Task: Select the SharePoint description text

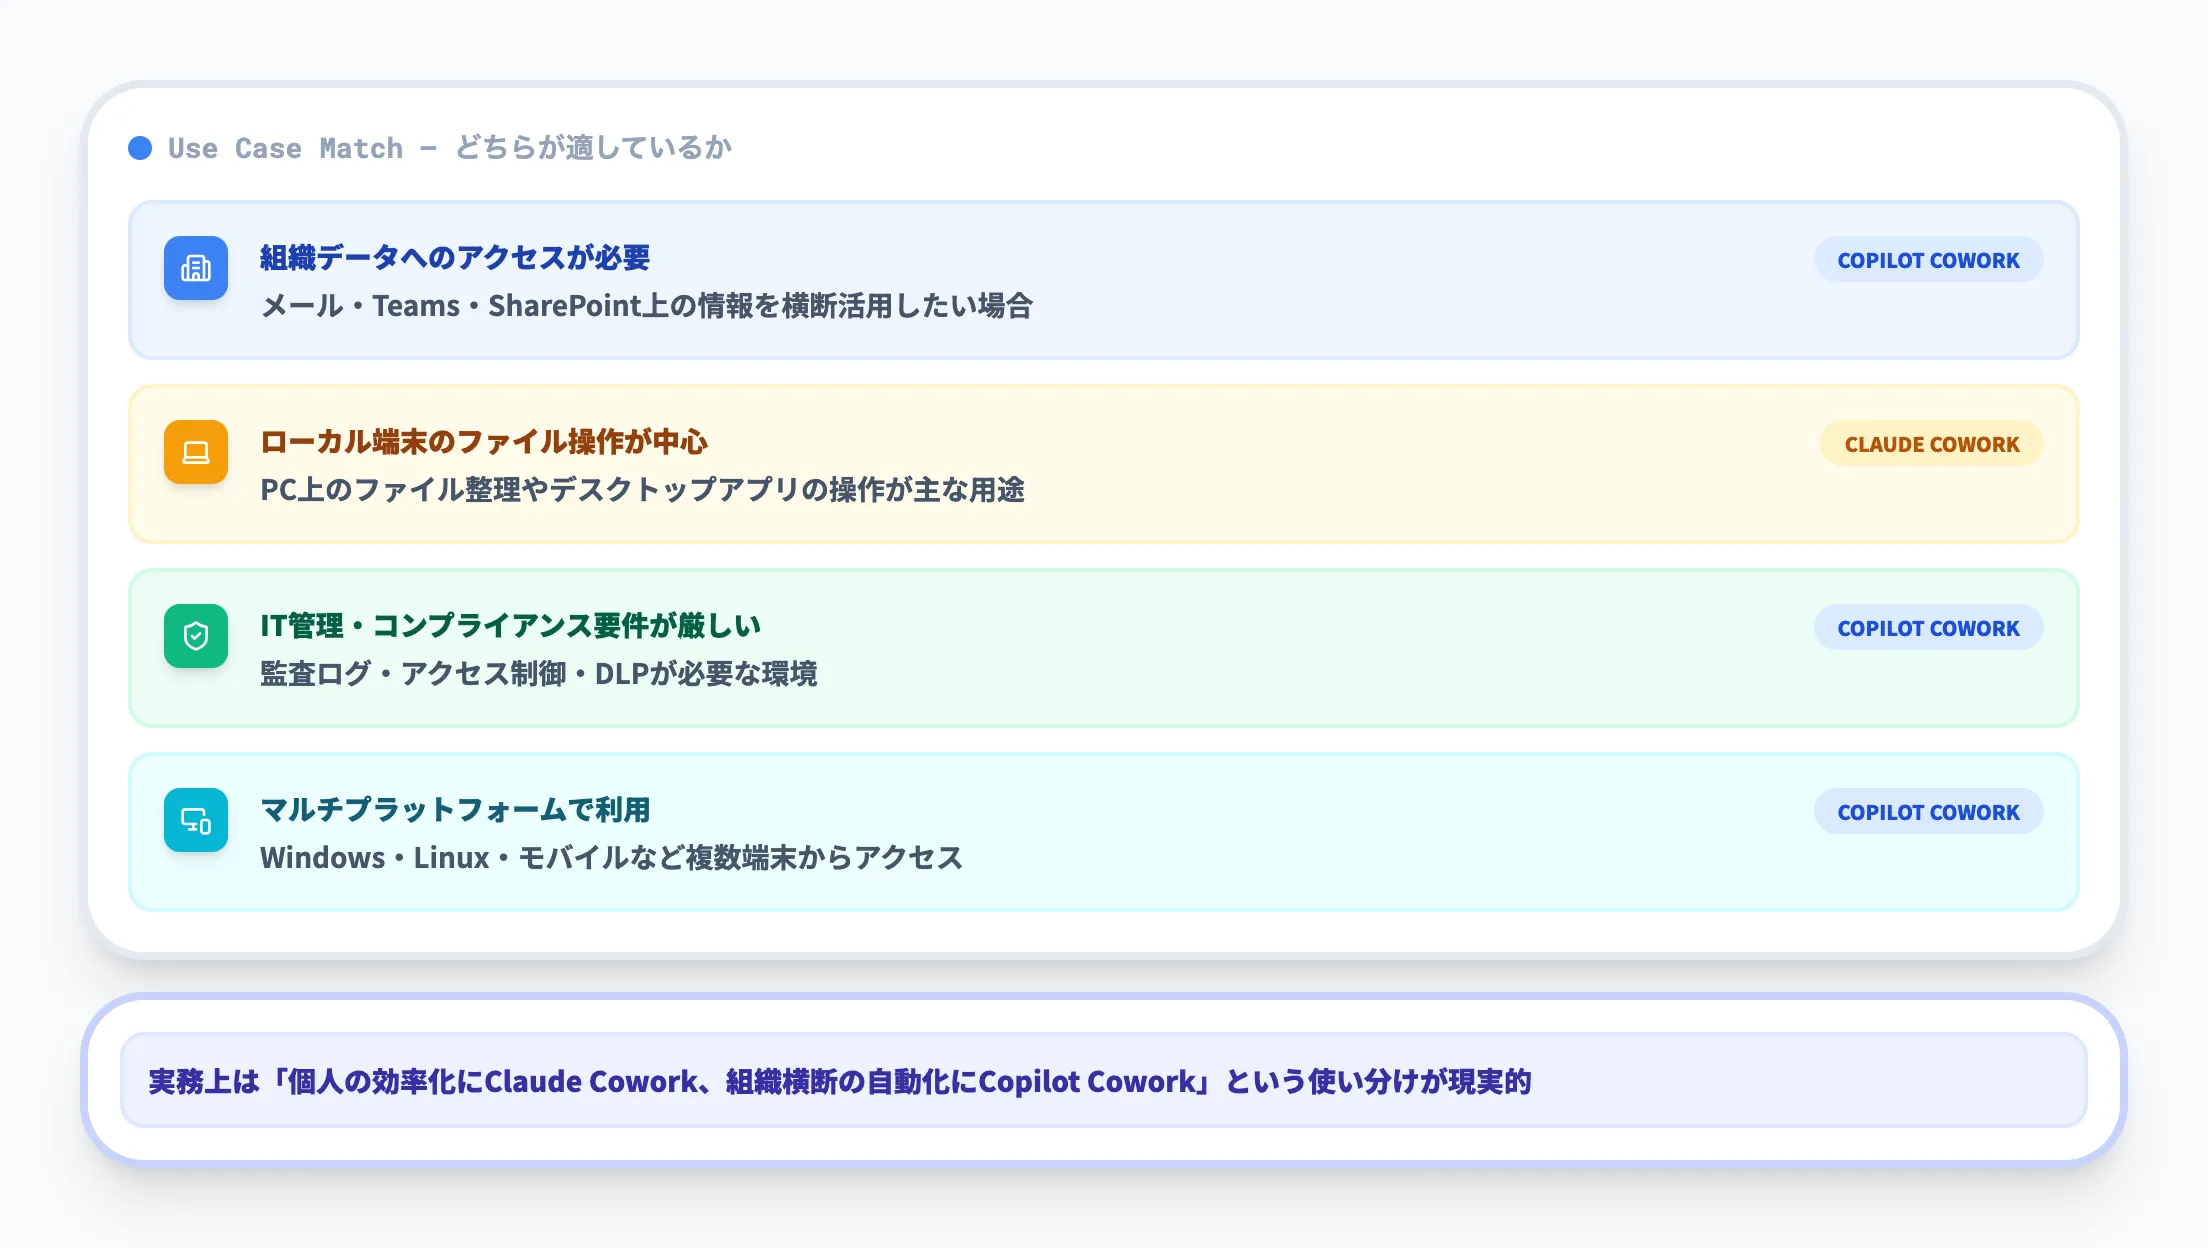Action: [x=648, y=306]
